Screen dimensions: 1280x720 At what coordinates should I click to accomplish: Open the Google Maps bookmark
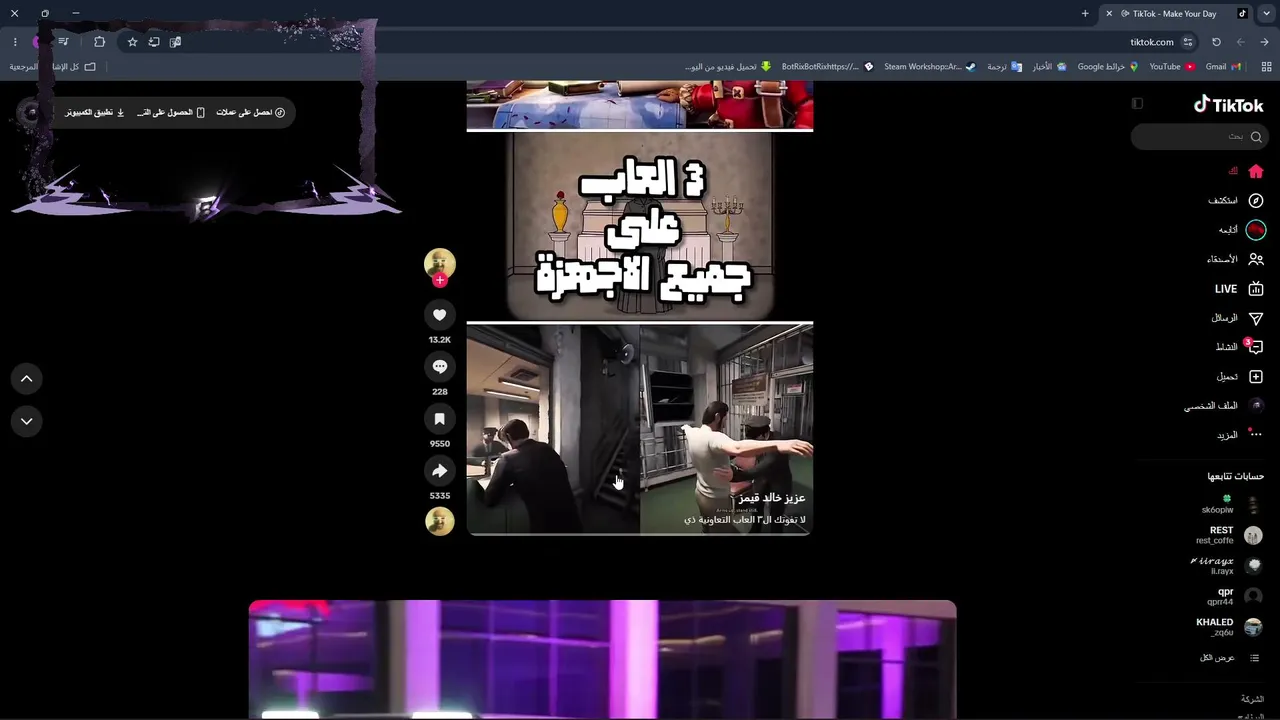pos(1108,67)
